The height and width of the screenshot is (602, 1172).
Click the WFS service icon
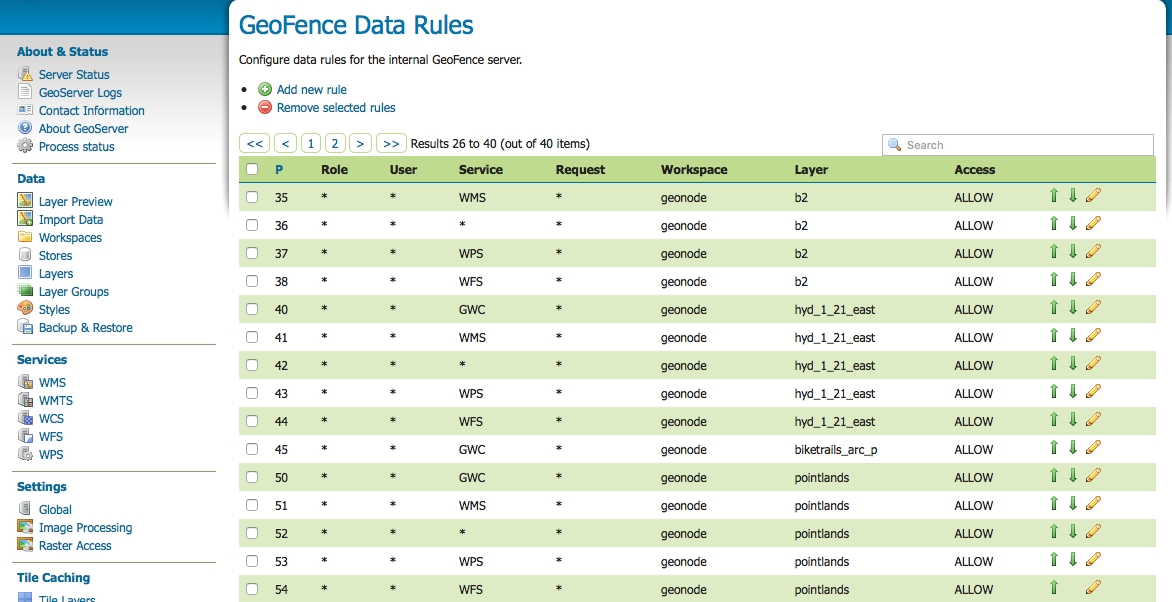(25, 436)
